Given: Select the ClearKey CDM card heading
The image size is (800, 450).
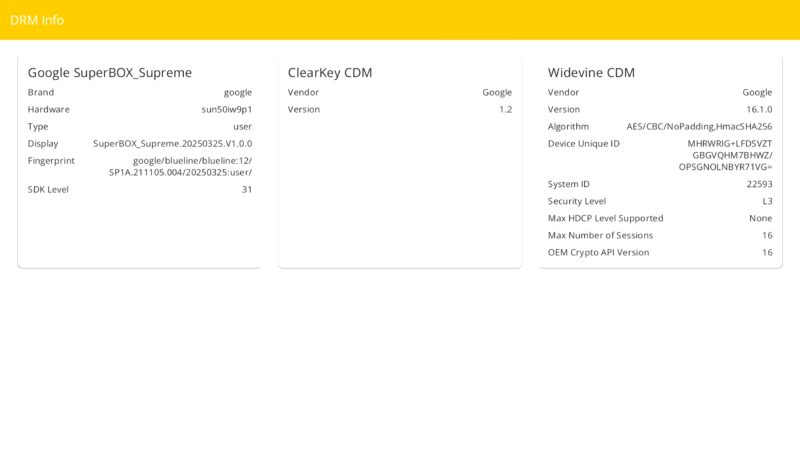Looking at the screenshot, I should click(330, 72).
